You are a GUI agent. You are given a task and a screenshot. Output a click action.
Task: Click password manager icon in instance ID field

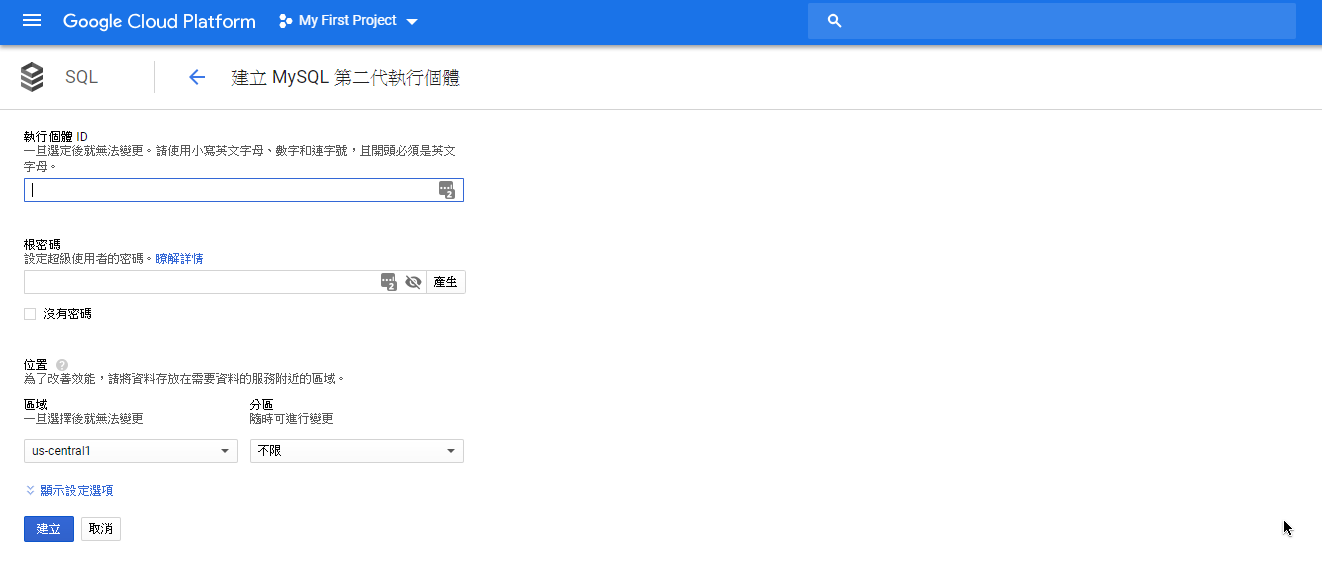447,190
